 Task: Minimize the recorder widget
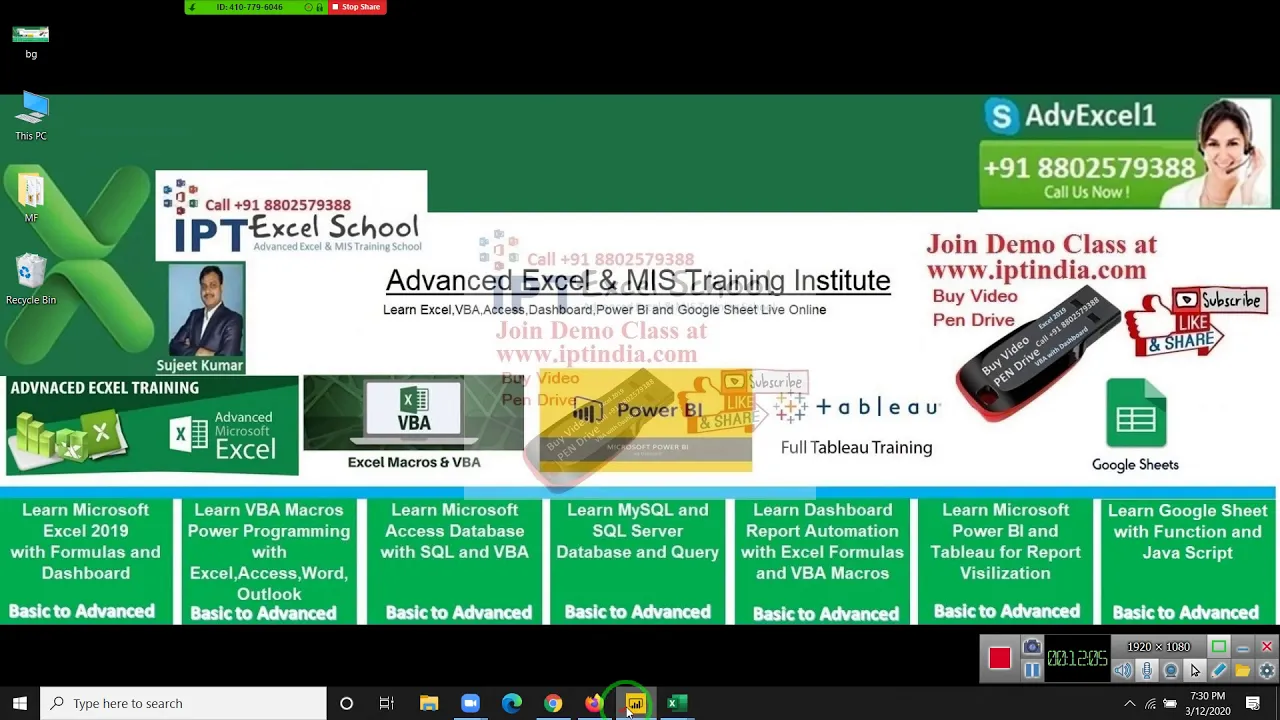click(1243, 648)
